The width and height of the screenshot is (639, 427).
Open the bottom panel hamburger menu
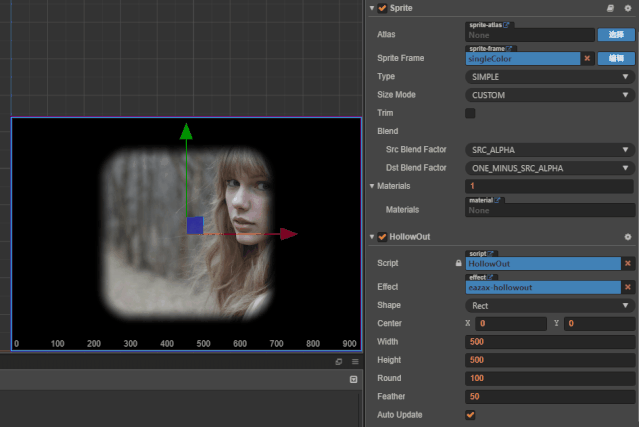[354, 361]
